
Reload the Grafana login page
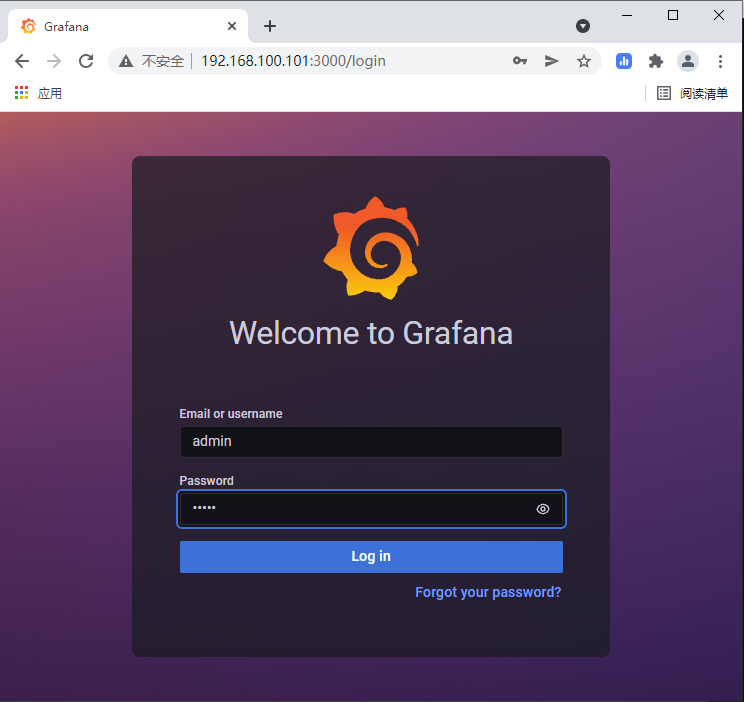click(x=86, y=61)
